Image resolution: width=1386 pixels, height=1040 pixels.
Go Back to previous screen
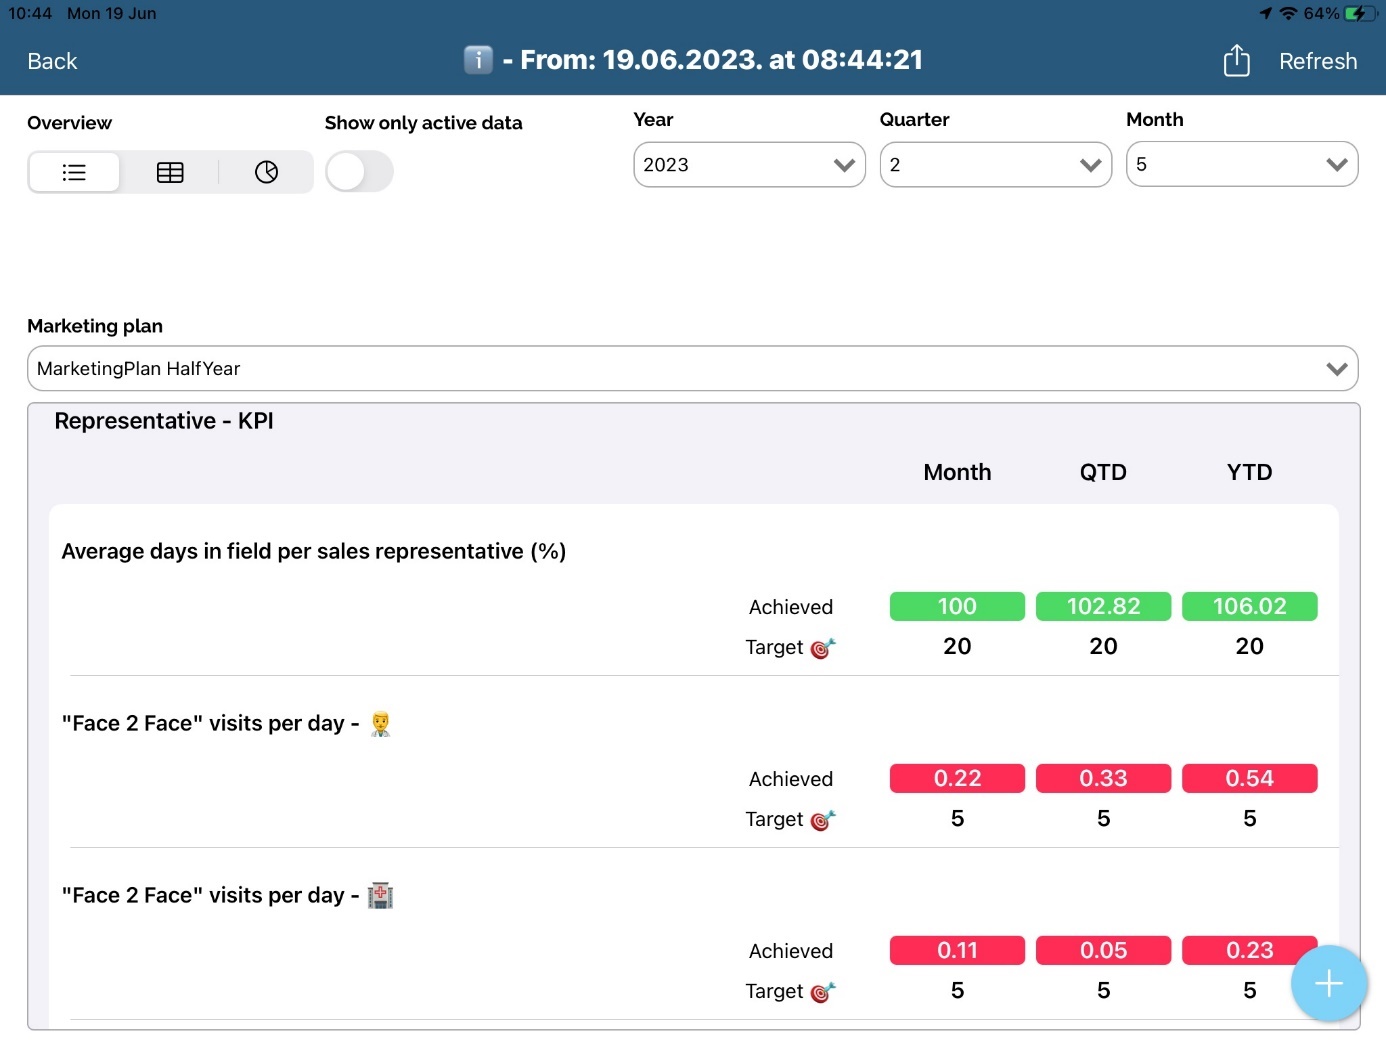coord(52,61)
